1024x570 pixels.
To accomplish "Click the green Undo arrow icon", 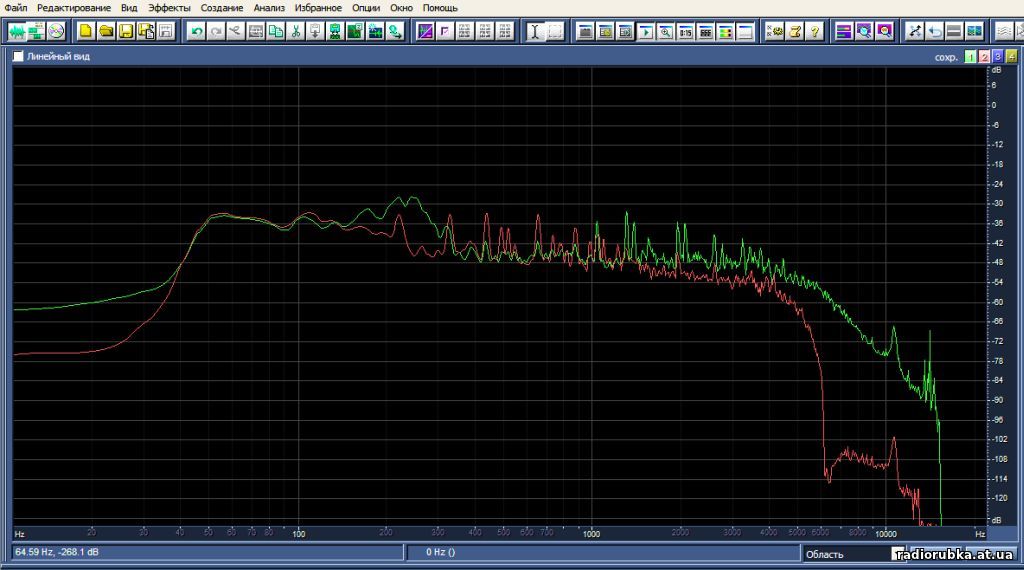I will tap(196, 31).
